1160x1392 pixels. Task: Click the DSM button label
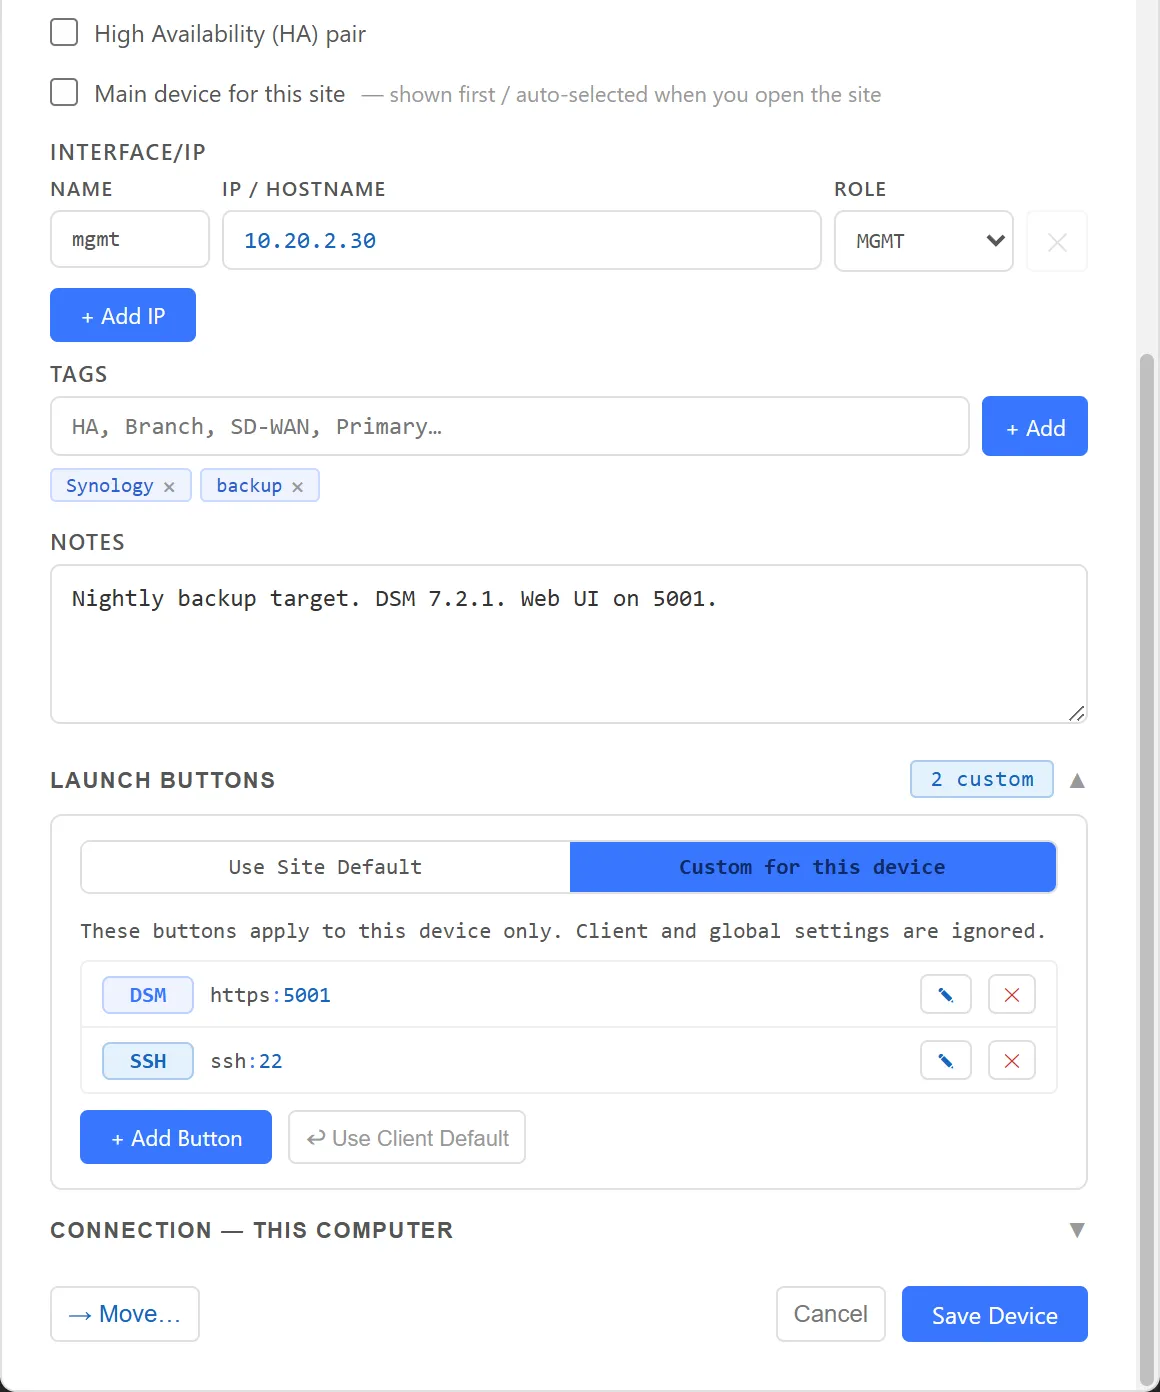[x=148, y=995]
